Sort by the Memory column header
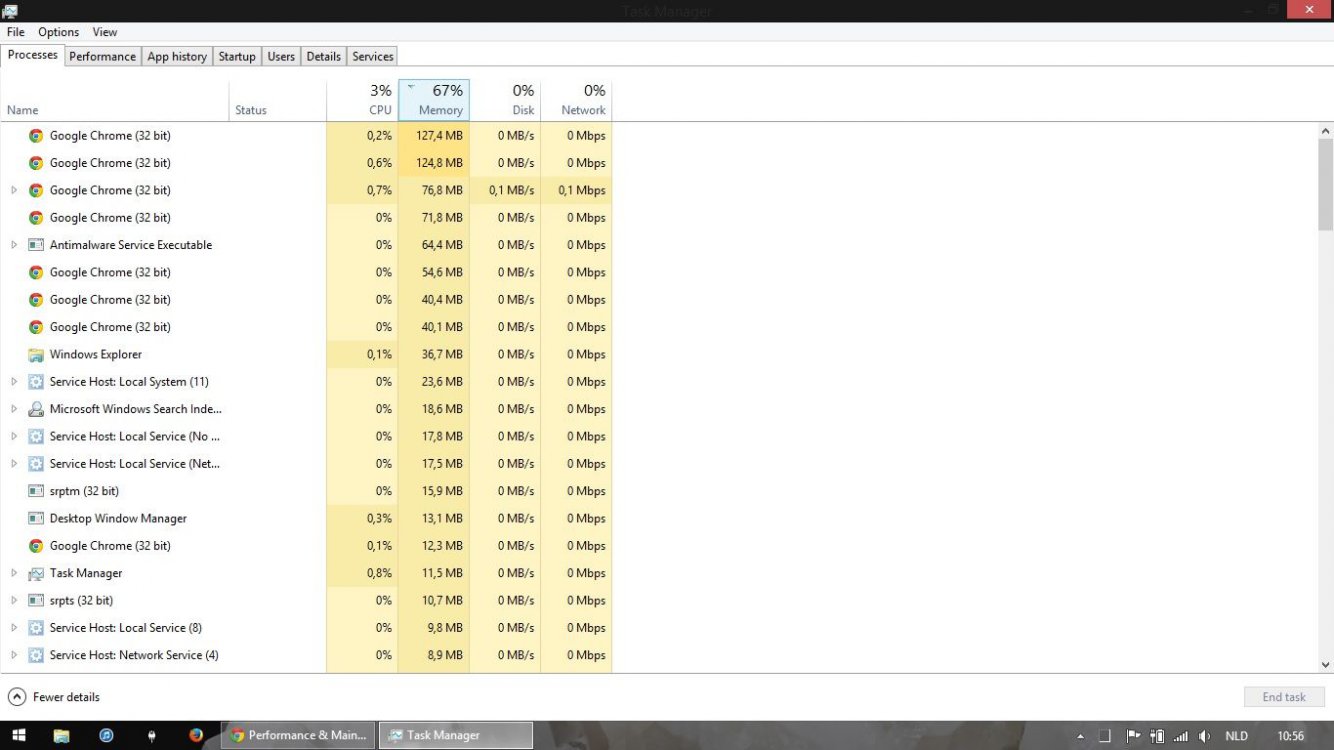The image size is (1334, 750). 434,100
